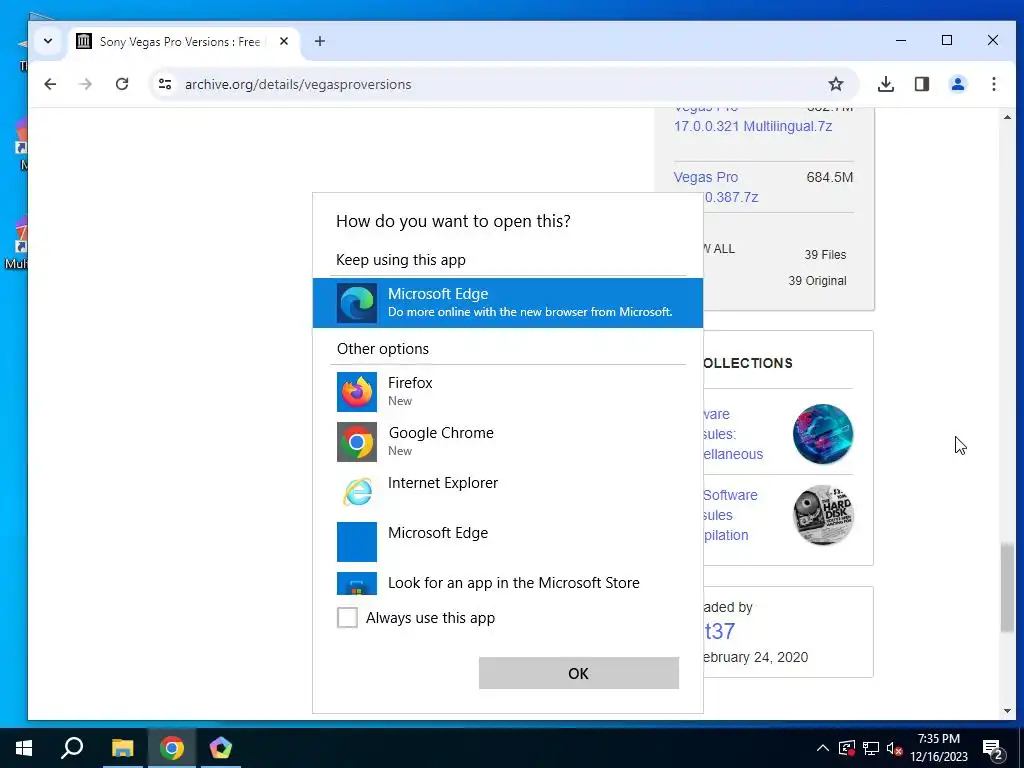Viewport: 1024px width, 768px height.
Task: Click the Edge logo in the highlighted row
Action: [357, 303]
